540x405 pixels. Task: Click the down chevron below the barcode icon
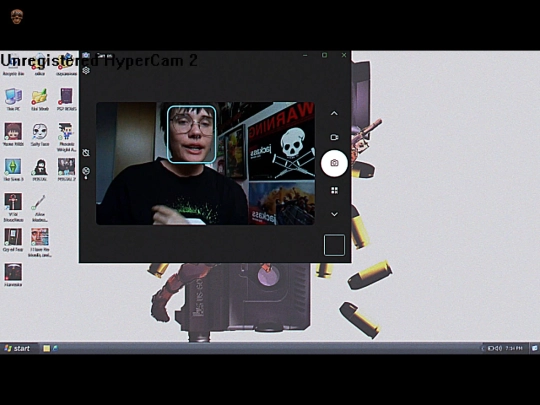point(334,214)
